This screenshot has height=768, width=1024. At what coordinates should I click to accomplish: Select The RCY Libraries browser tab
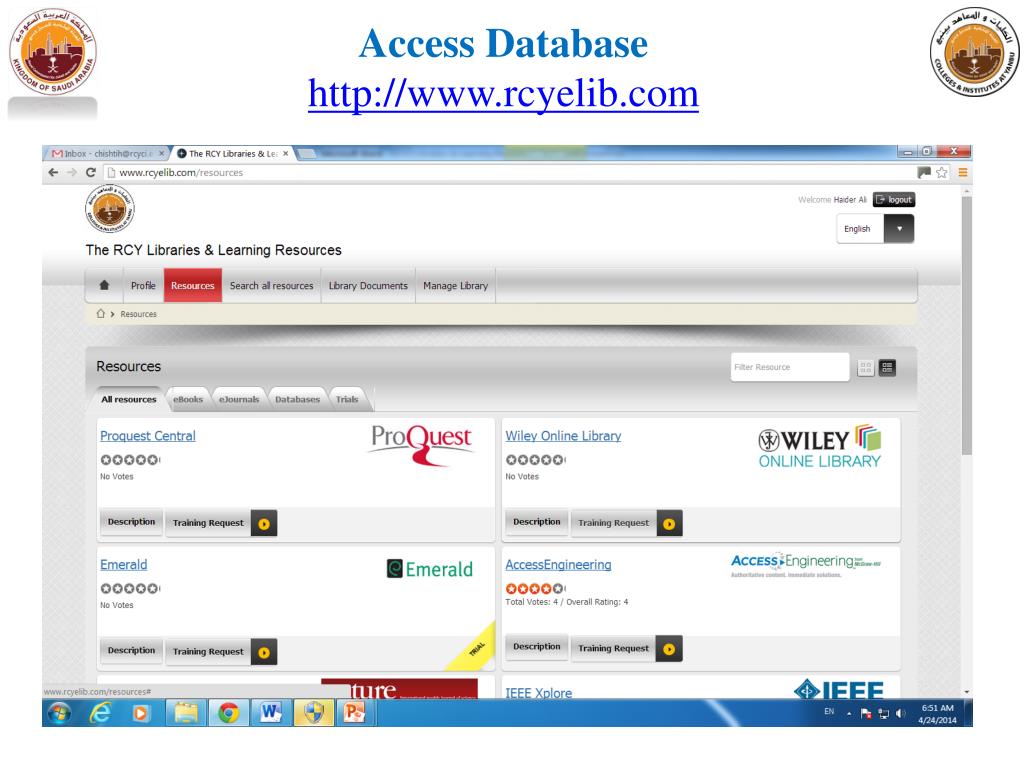[x=234, y=153]
